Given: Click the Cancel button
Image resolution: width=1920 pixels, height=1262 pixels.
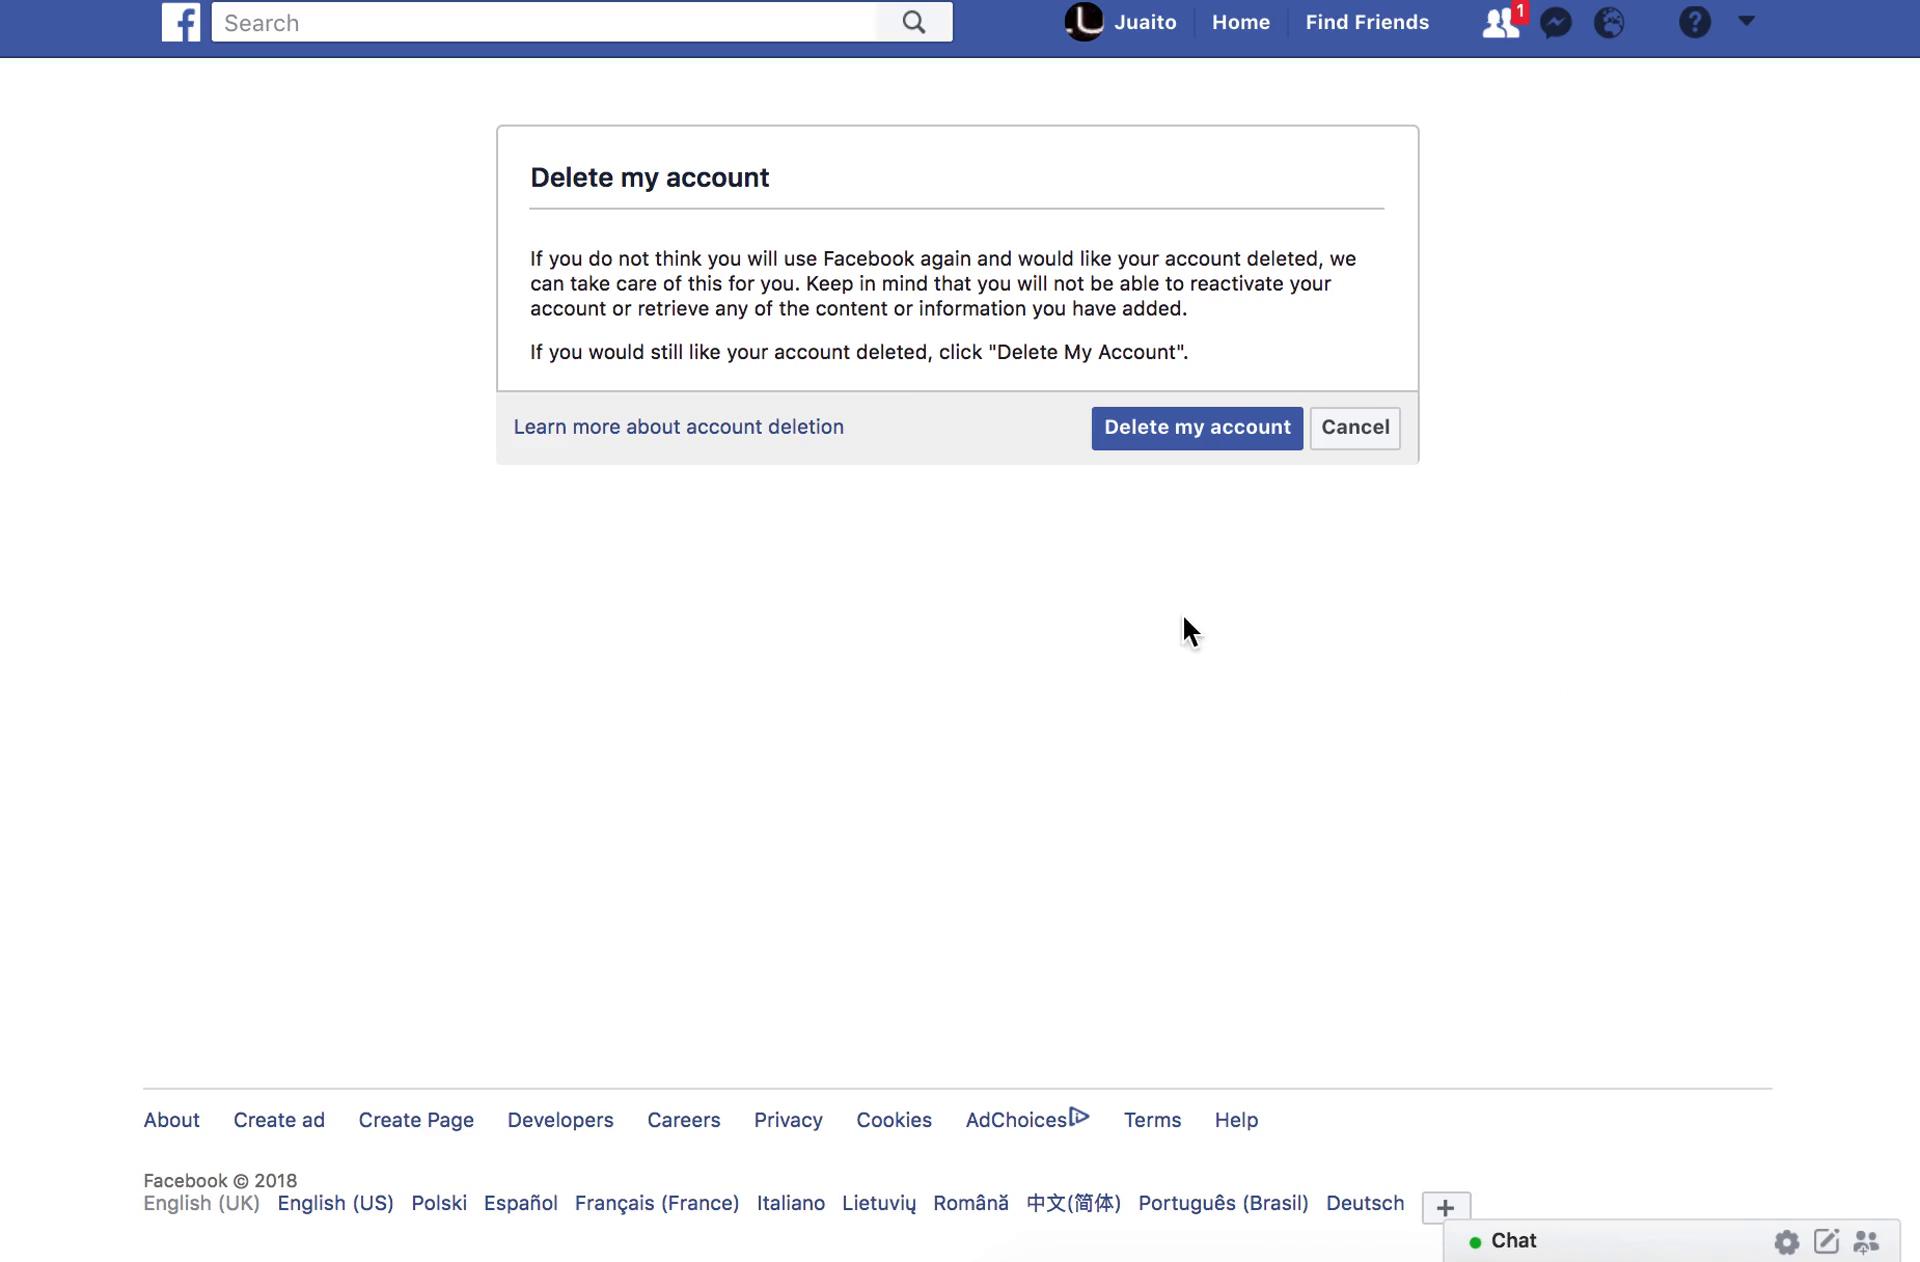Looking at the screenshot, I should (1355, 428).
